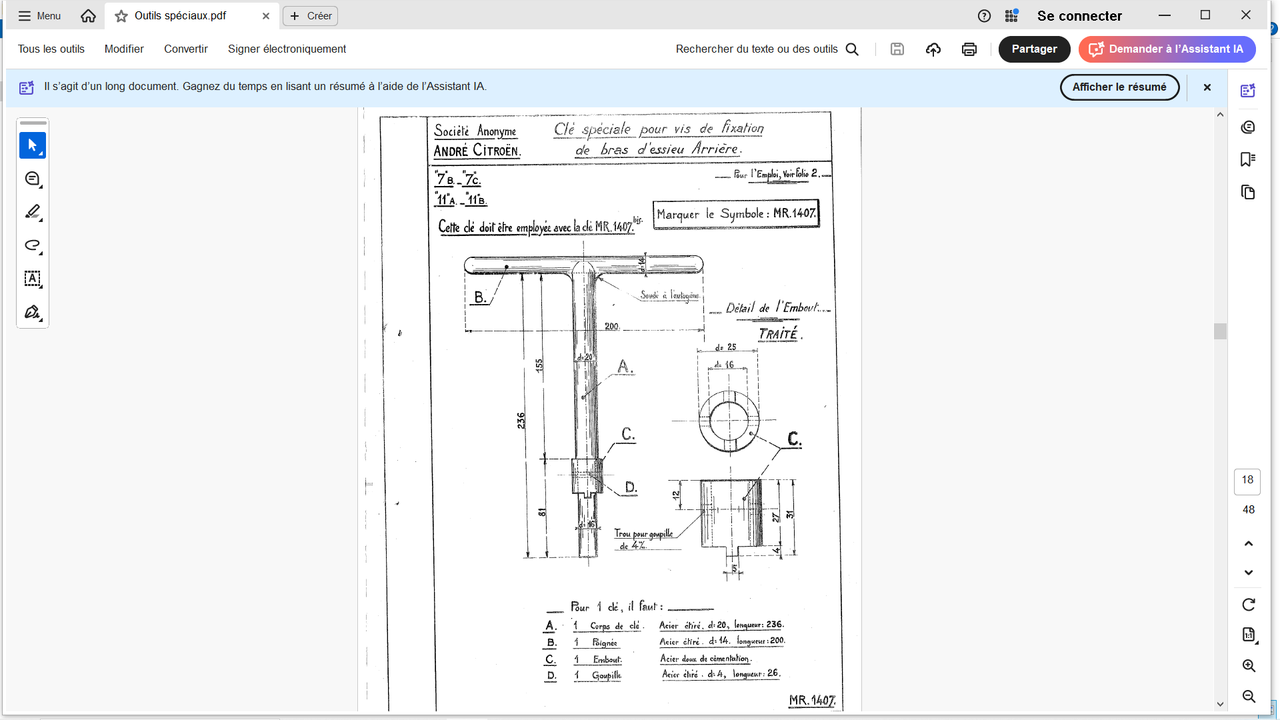
Task: Click 'Clé spéciale pour vis de fixation' title
Action: (659, 129)
